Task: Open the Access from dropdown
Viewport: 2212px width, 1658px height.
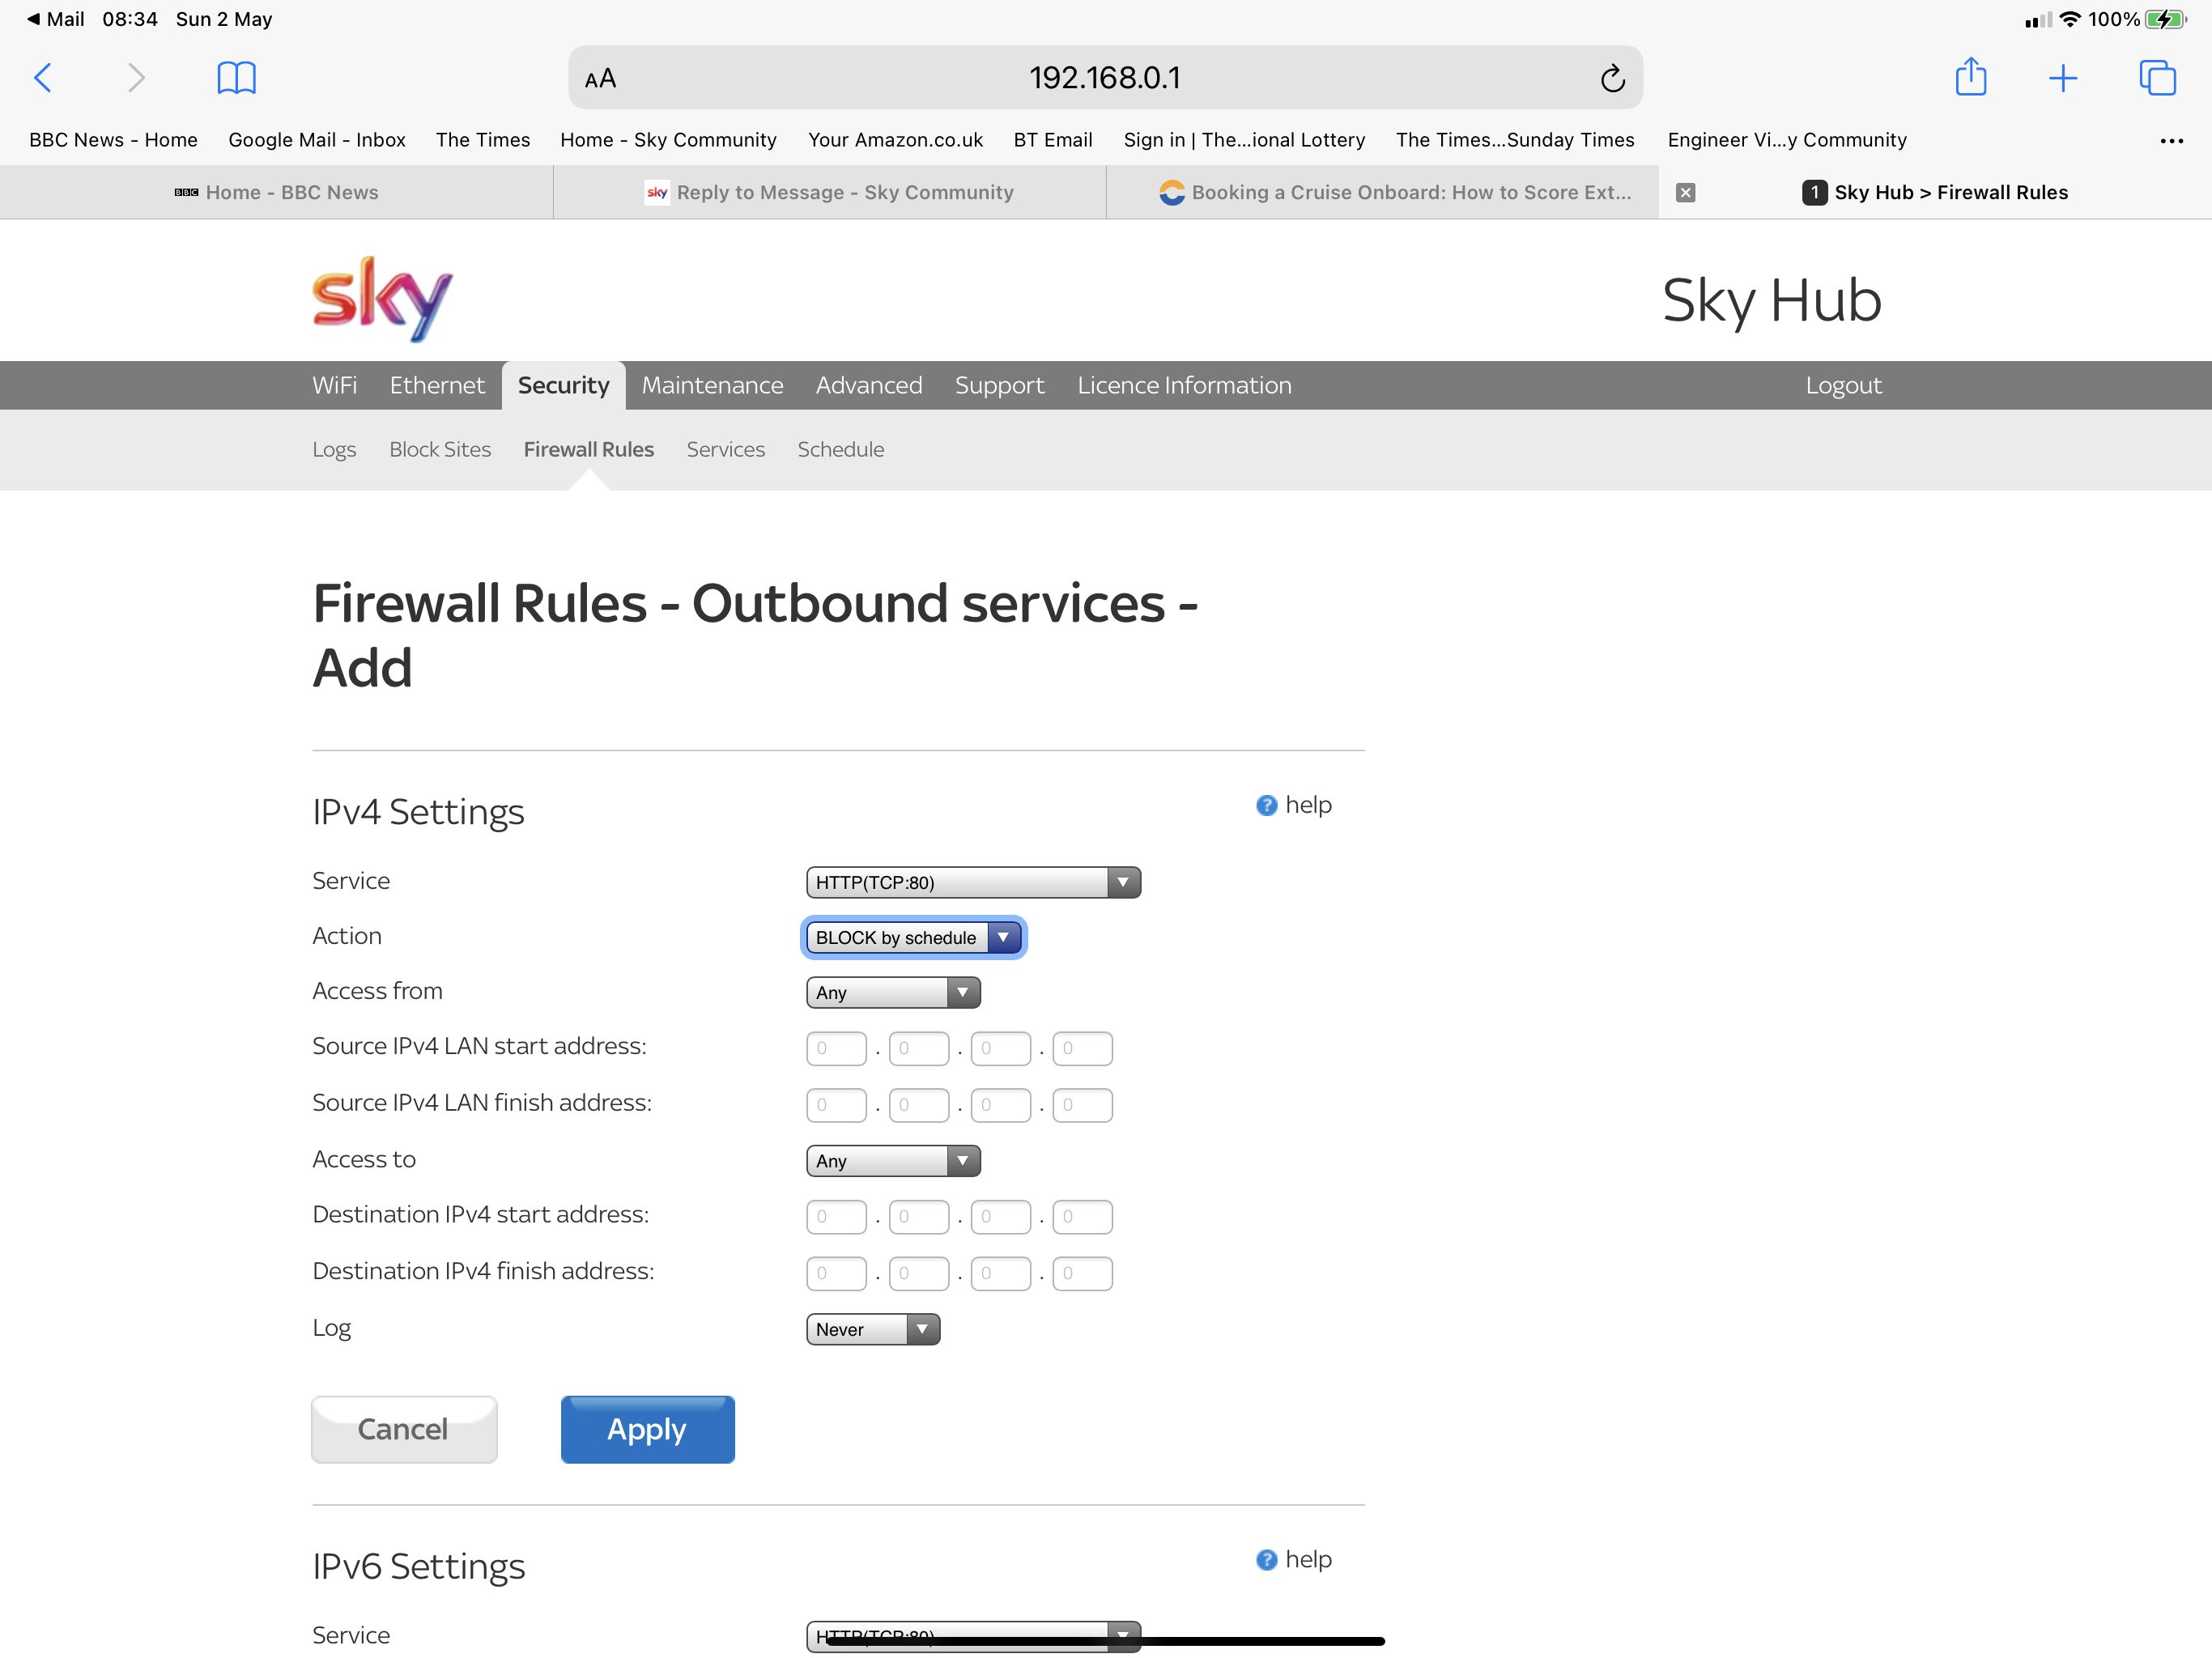Action: pyautogui.click(x=892, y=992)
